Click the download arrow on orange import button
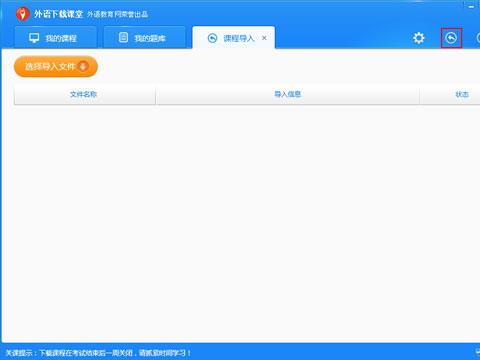The image size is (480, 360). coord(83,66)
